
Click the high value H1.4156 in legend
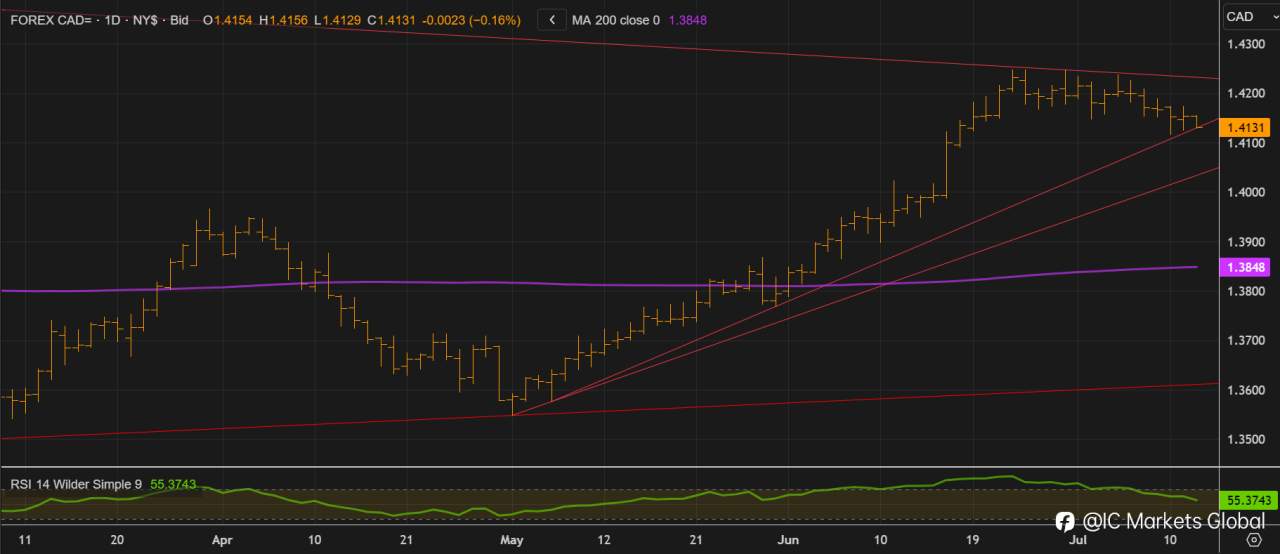284,19
